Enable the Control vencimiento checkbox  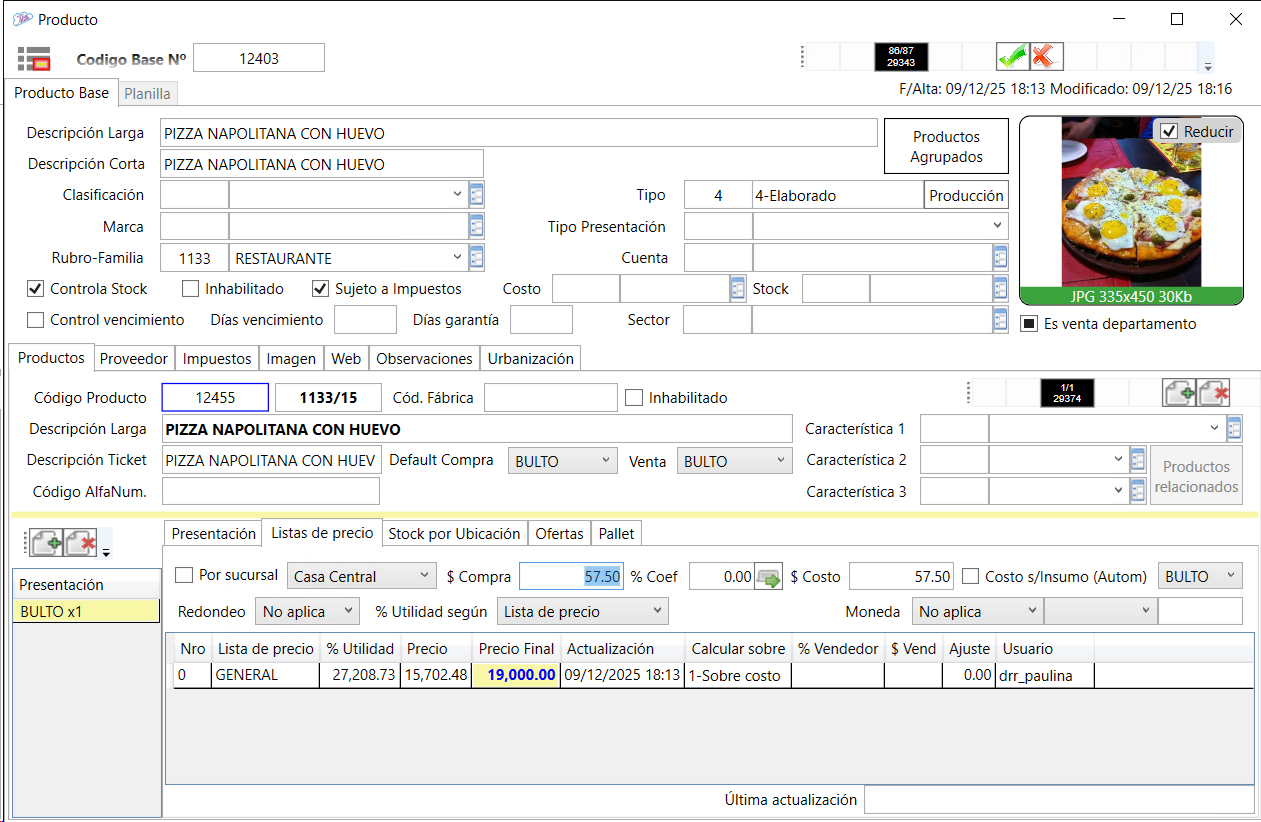pos(36,320)
